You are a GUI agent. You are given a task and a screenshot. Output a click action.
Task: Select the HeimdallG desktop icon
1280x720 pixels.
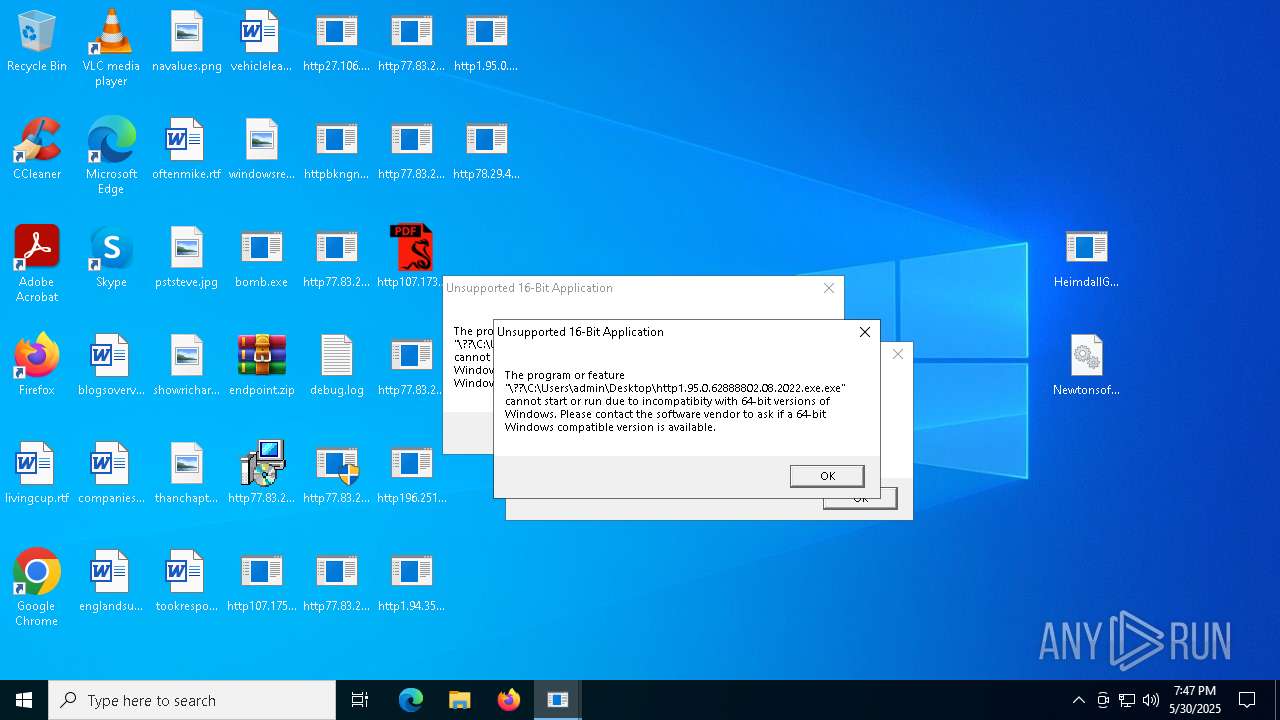[x=1086, y=258]
